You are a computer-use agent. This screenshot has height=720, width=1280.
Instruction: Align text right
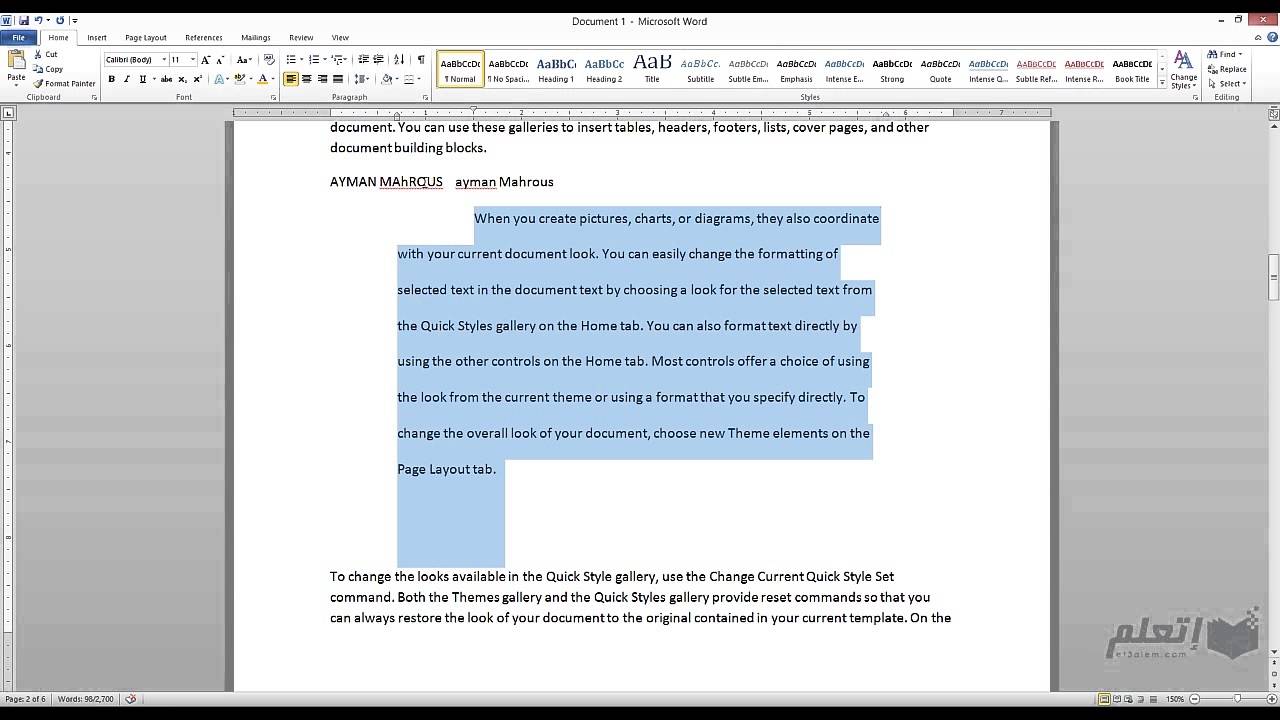tap(322, 79)
